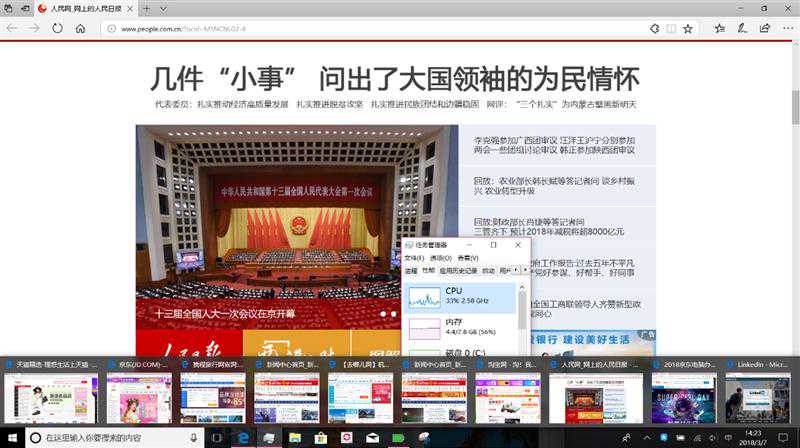Viewport: 800px width, 448px height.
Task: Click the browser Back arrow
Action: [11, 29]
